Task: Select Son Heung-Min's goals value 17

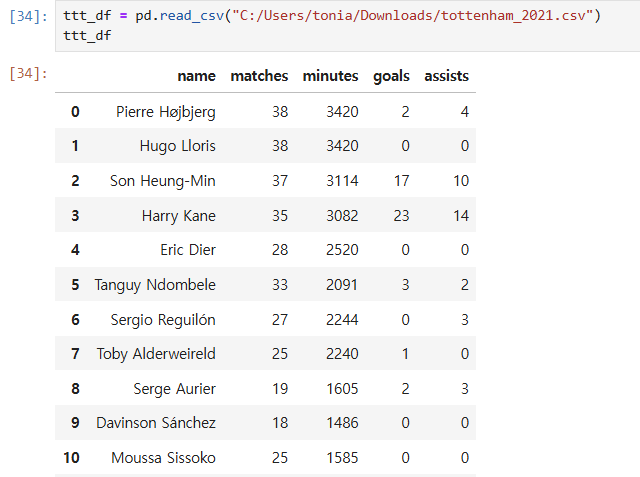Action: pyautogui.click(x=401, y=181)
